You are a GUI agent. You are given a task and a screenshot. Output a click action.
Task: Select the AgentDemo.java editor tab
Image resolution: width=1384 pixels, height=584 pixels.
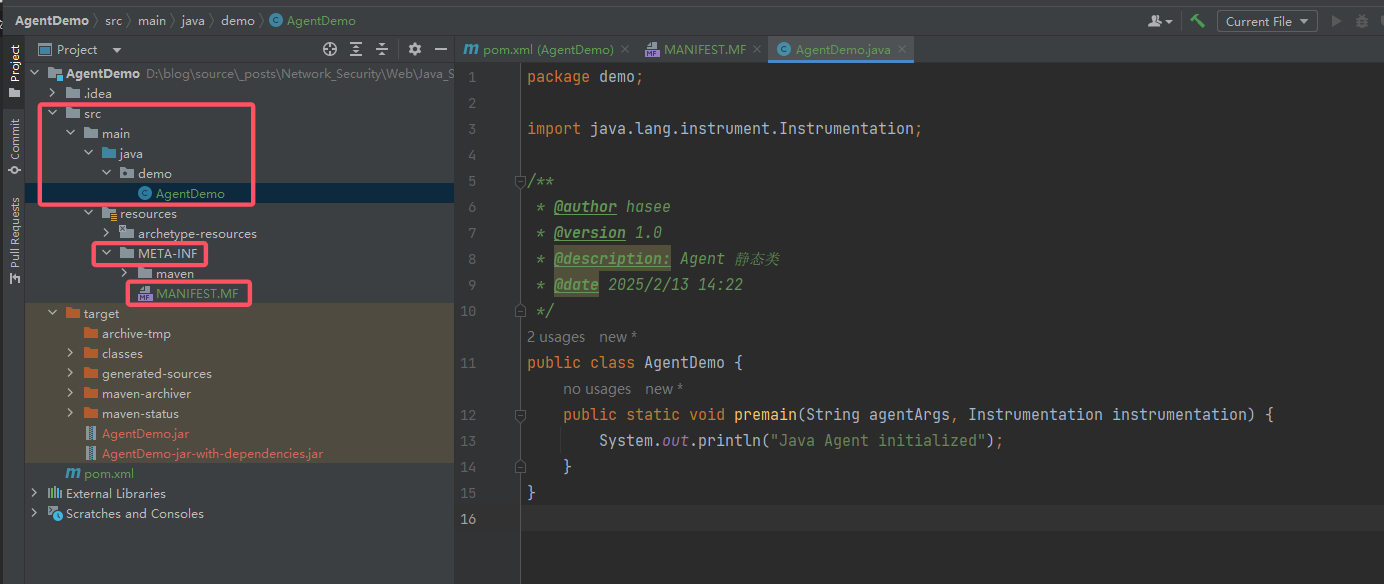click(842, 49)
